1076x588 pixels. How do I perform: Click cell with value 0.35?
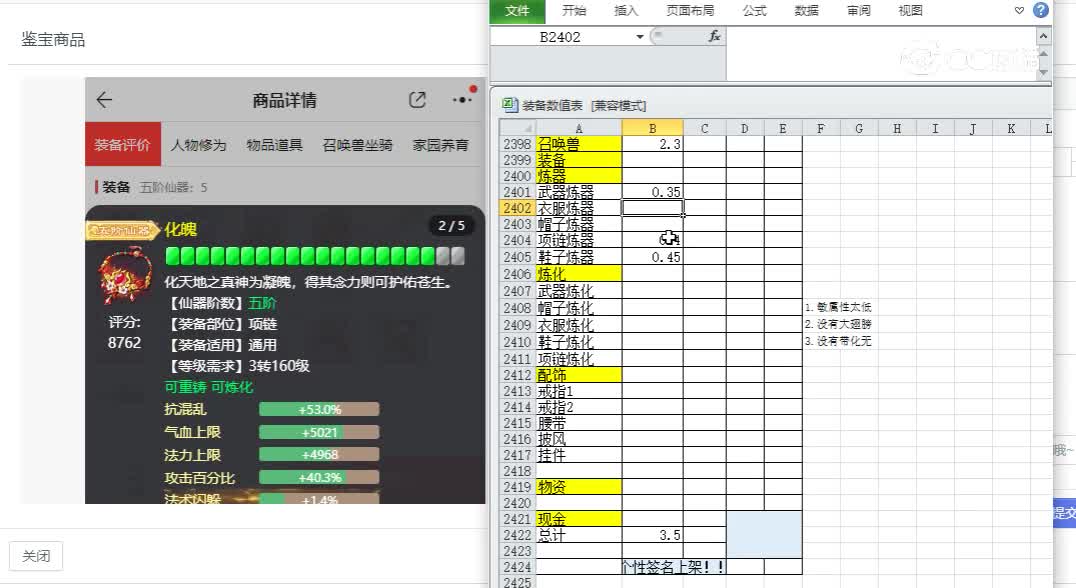pos(653,192)
